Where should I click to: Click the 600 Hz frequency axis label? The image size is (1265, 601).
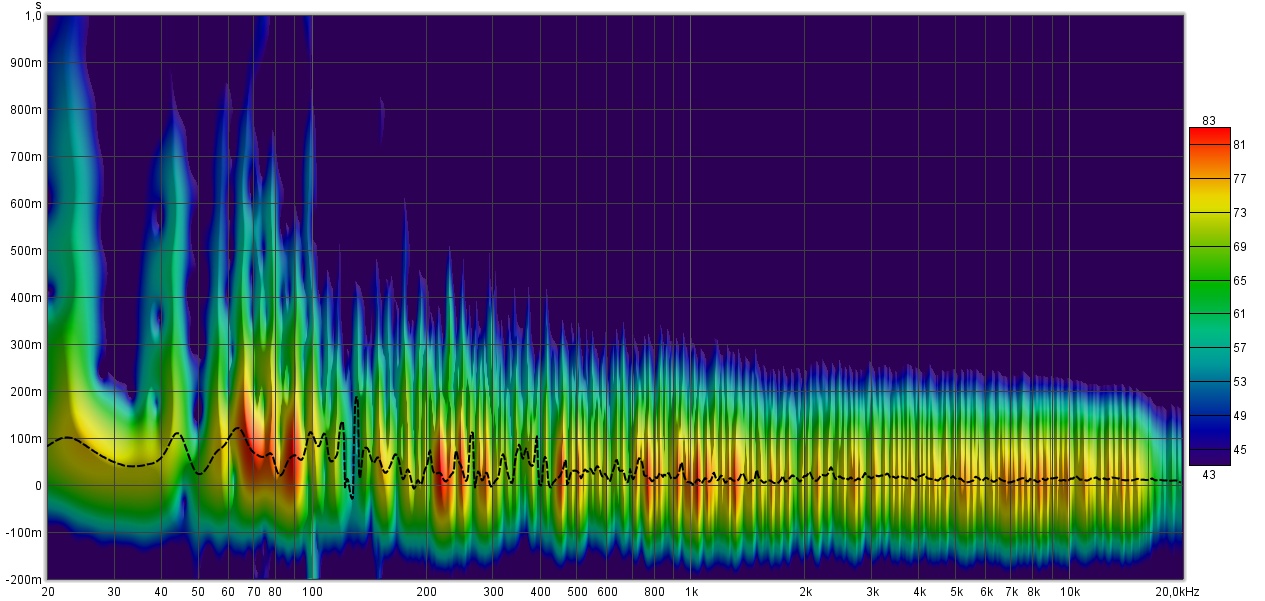(607, 592)
